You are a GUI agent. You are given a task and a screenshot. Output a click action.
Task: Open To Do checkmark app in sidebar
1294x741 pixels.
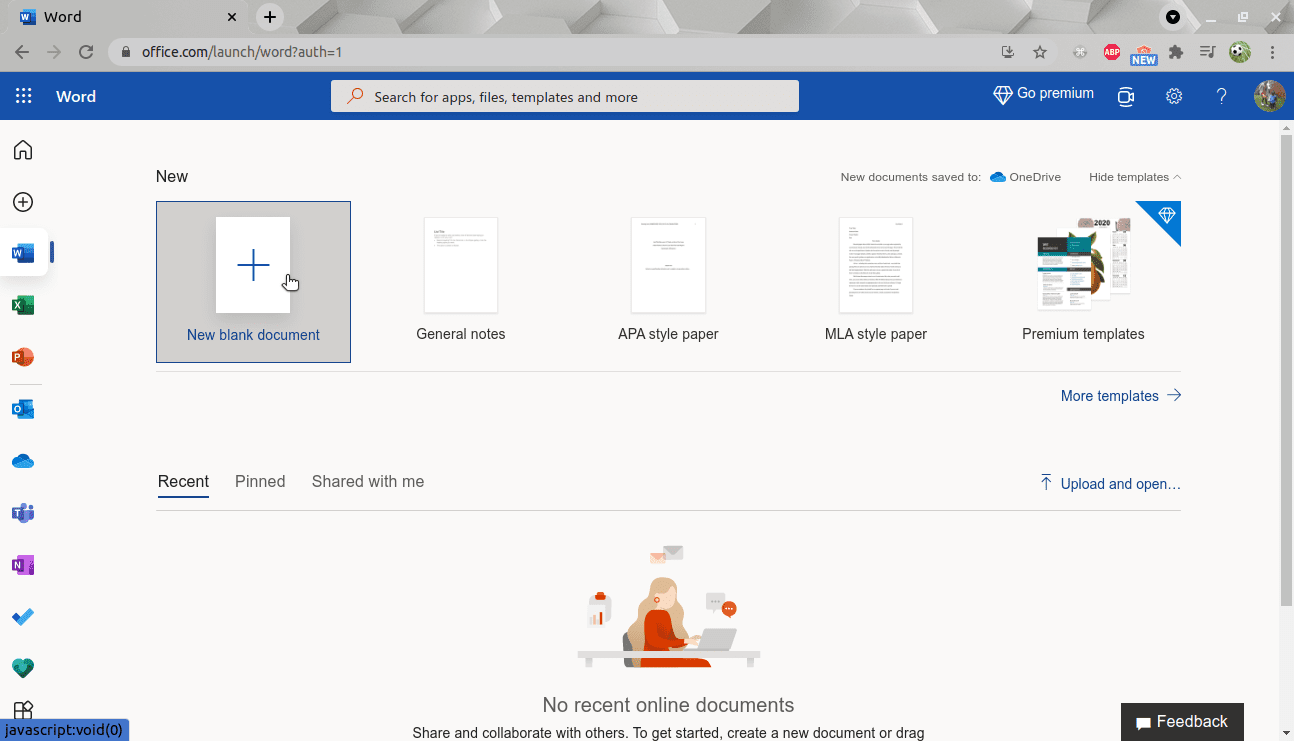[23, 617]
